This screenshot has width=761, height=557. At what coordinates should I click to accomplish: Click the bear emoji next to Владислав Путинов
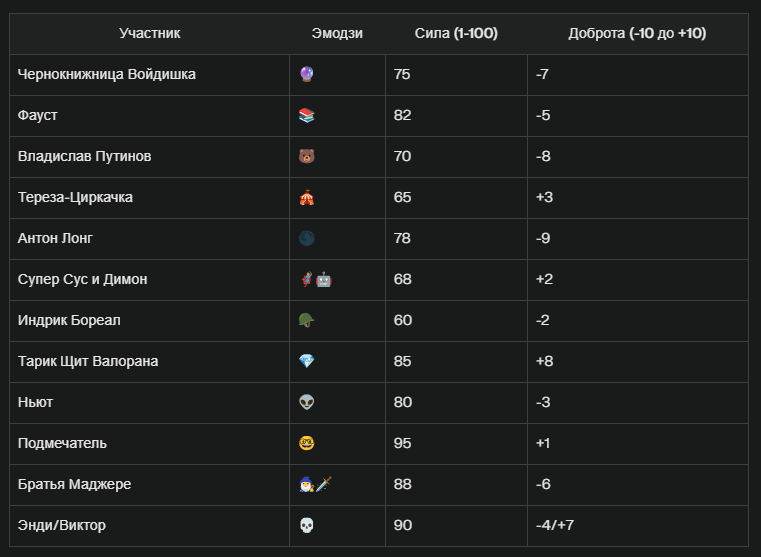307,156
